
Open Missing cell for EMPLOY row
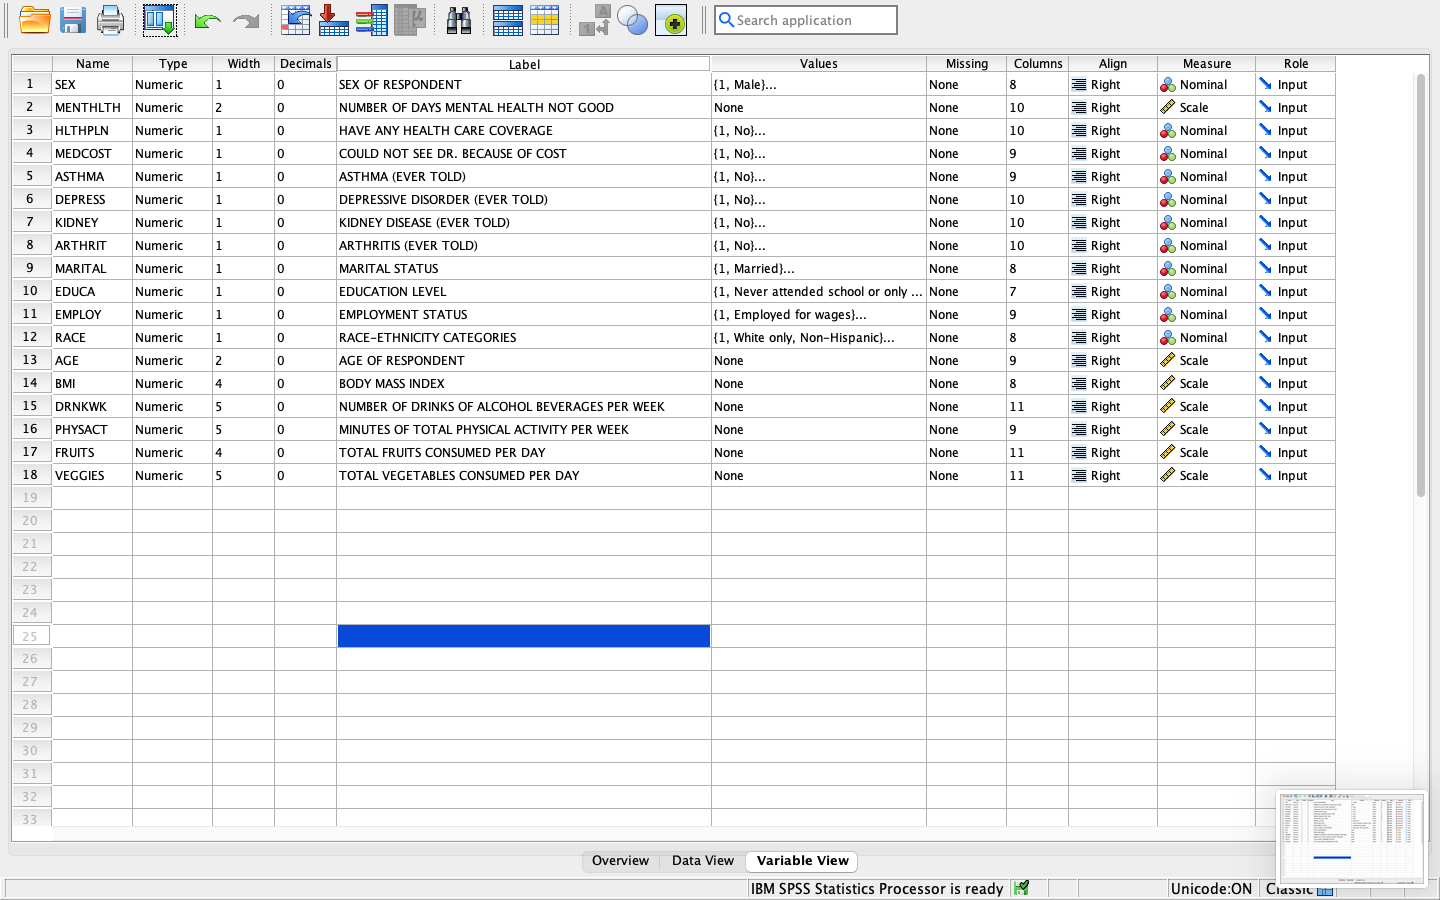tap(966, 314)
